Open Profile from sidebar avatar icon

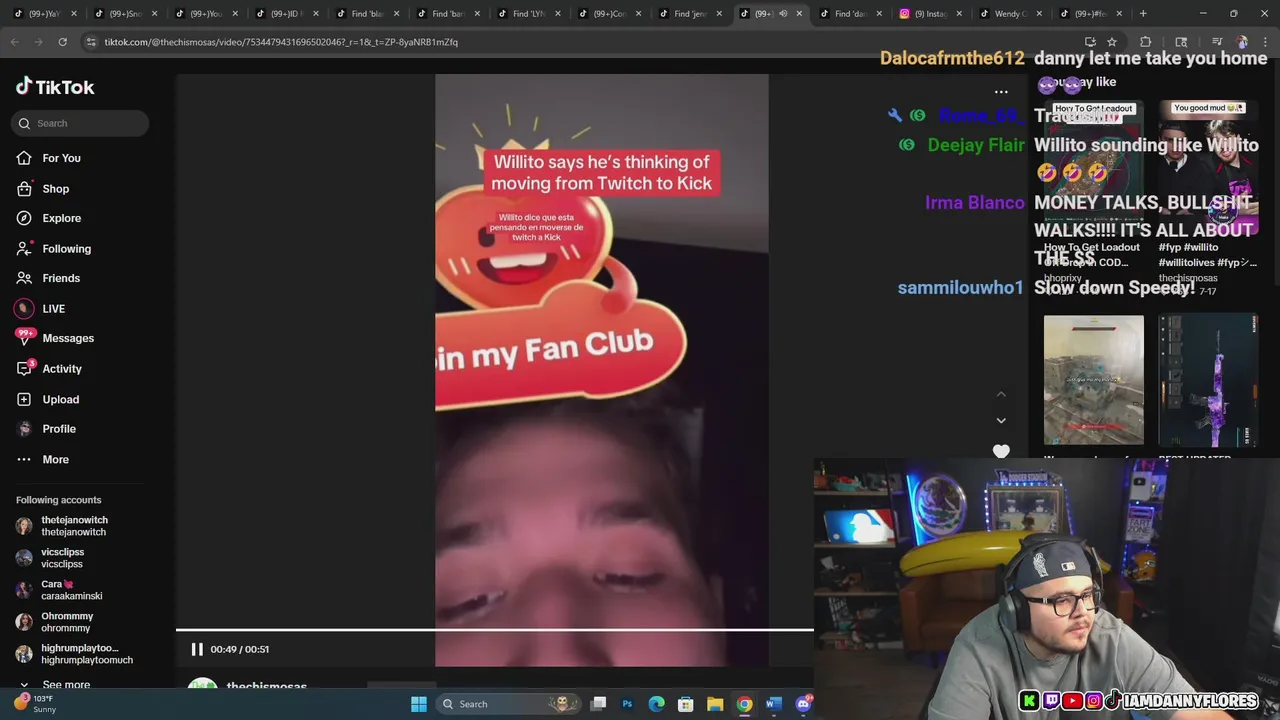coord(24,429)
